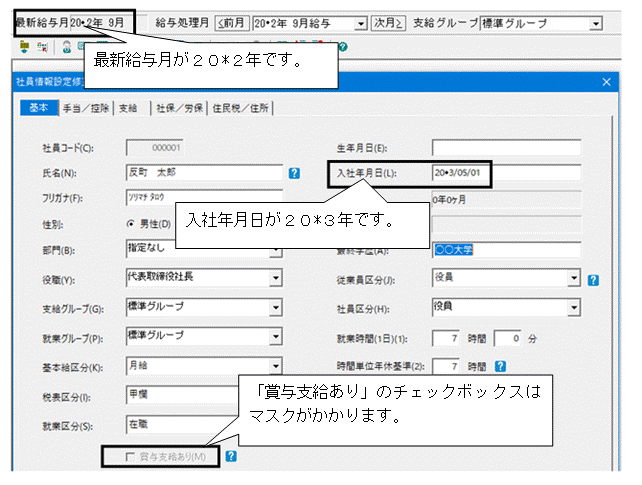Open the help icon next to 氏名
The height and width of the screenshot is (485, 642).
[294, 173]
